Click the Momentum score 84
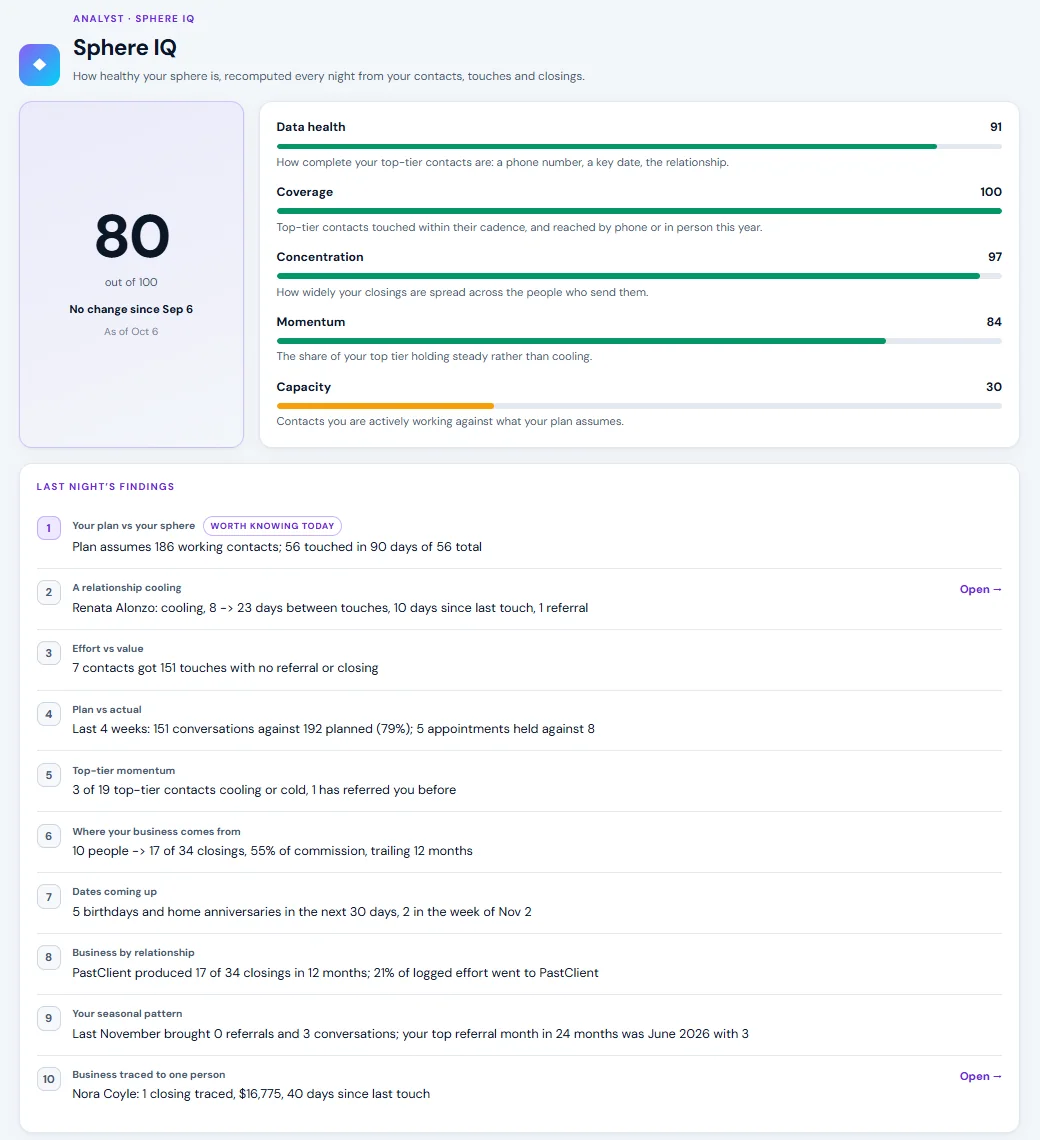 coord(994,321)
